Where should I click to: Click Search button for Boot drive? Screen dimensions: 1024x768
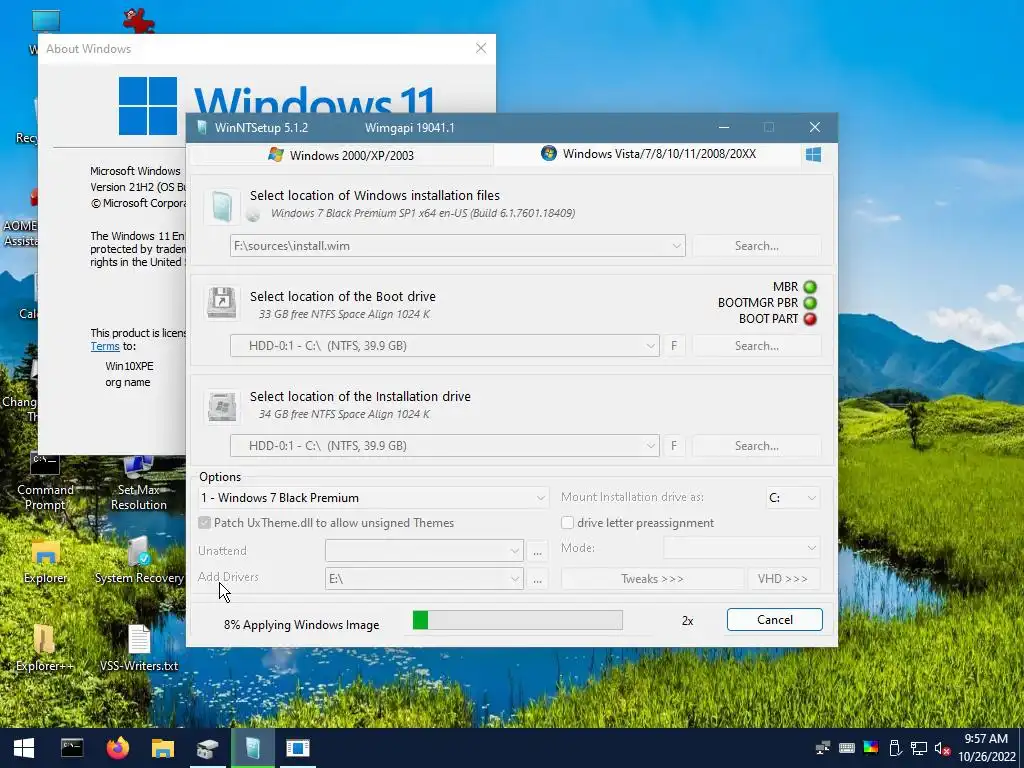coord(756,346)
